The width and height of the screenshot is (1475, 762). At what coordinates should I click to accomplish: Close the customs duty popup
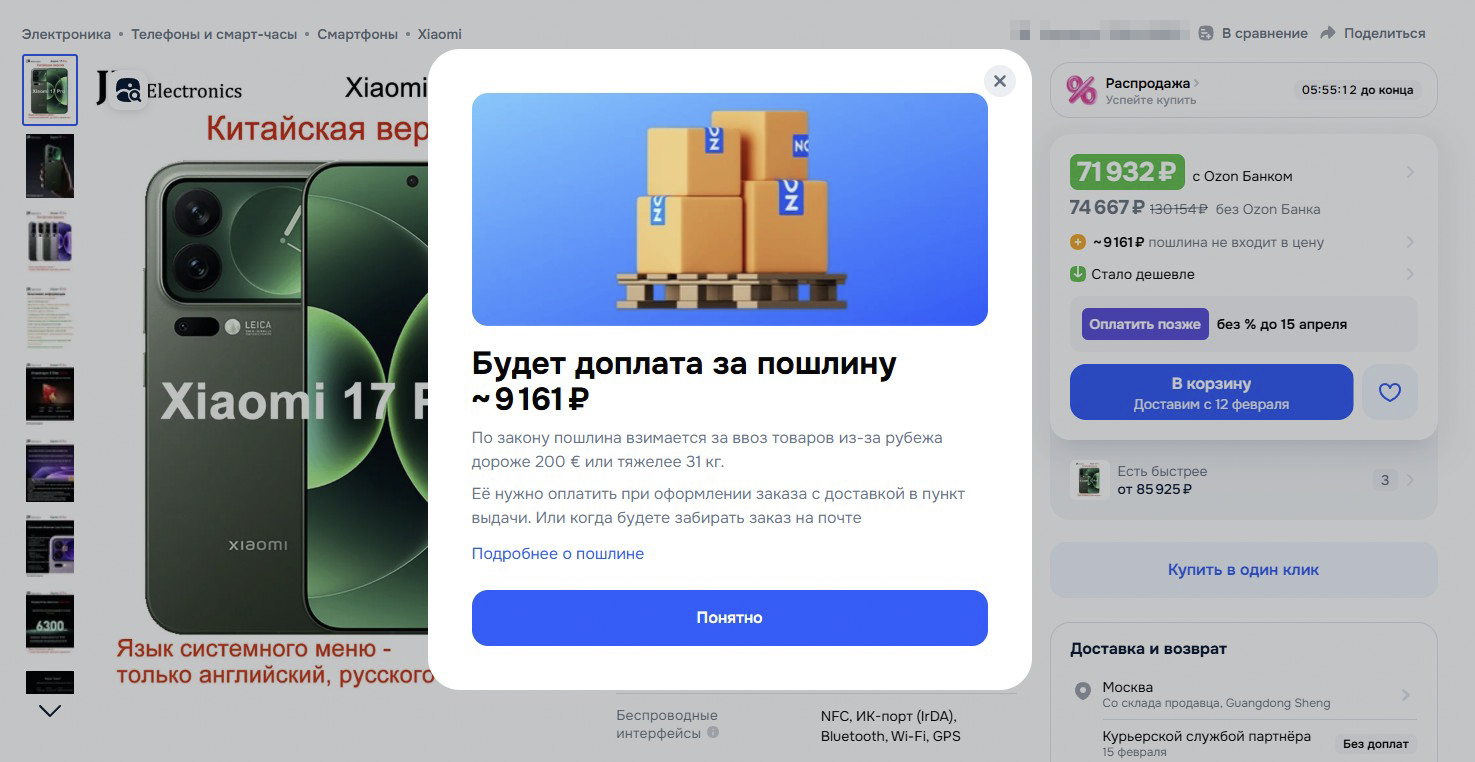tap(999, 81)
